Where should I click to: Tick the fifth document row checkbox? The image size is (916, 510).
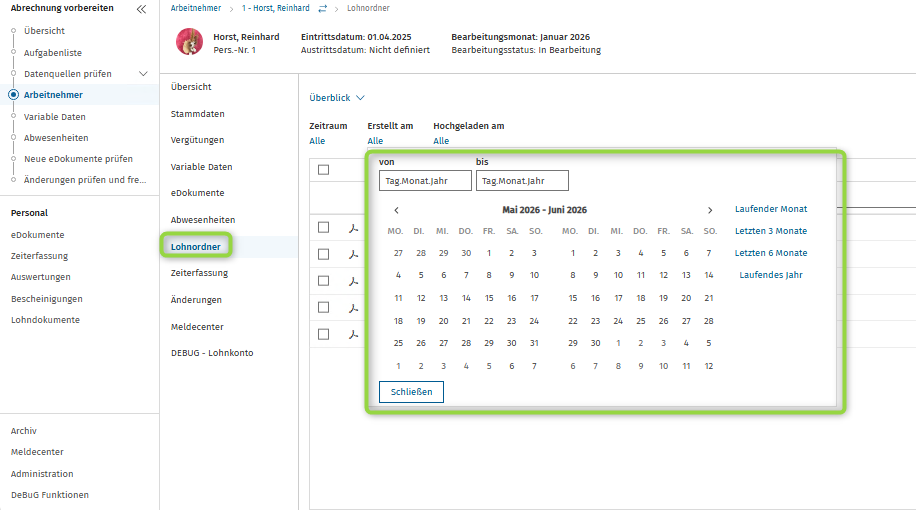(324, 334)
